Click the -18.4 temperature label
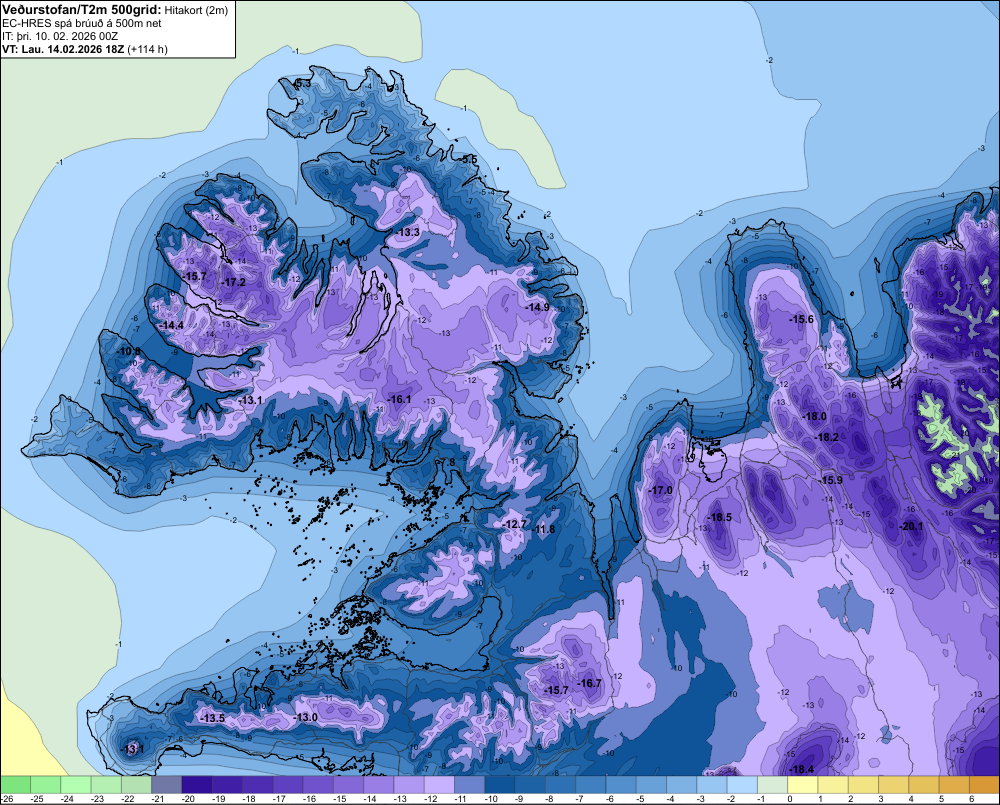Image resolution: width=1000 pixels, height=805 pixels. click(x=801, y=769)
